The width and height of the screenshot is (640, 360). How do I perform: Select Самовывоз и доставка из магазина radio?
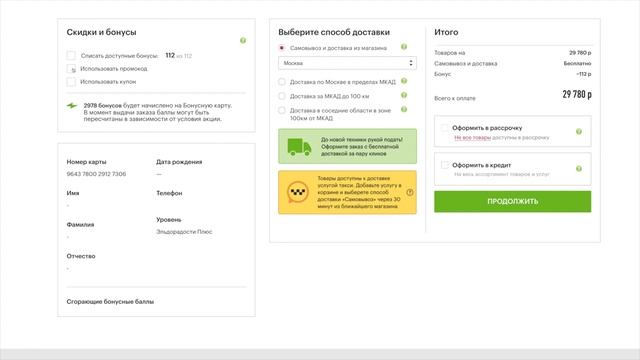point(282,48)
